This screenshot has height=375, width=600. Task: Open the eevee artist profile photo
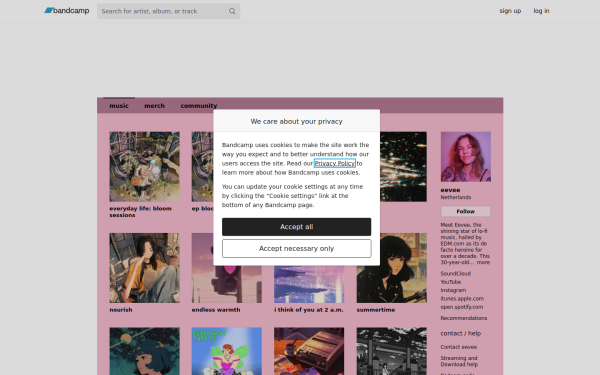(x=466, y=157)
